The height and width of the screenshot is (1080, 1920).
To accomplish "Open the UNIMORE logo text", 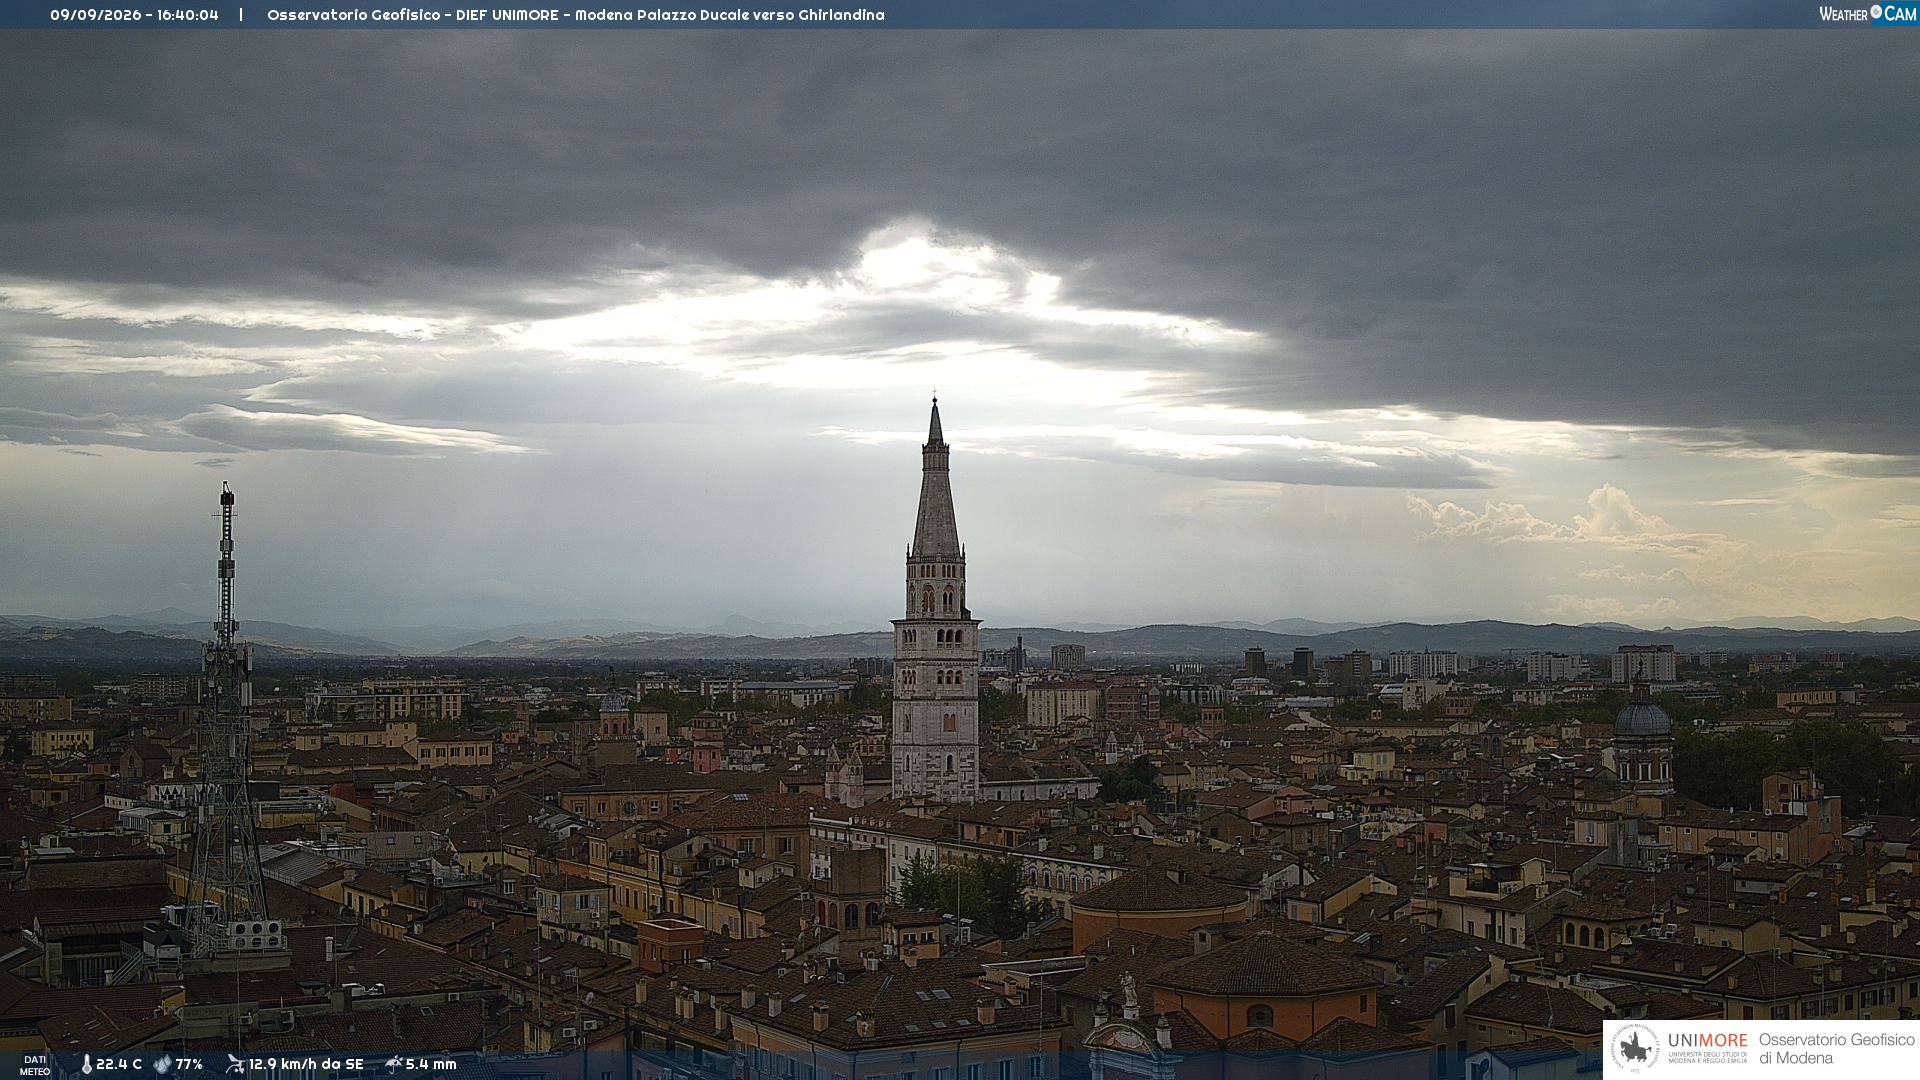I will coord(1707,1041).
